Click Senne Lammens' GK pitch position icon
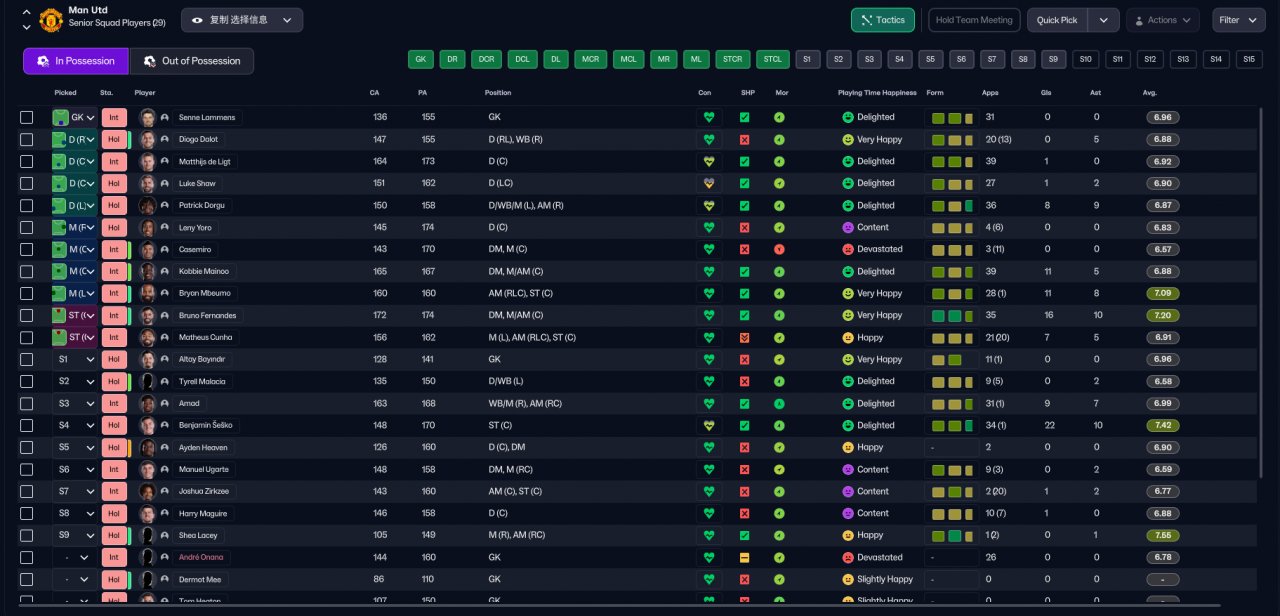Viewport: 1280px width, 616px height. tap(60, 117)
